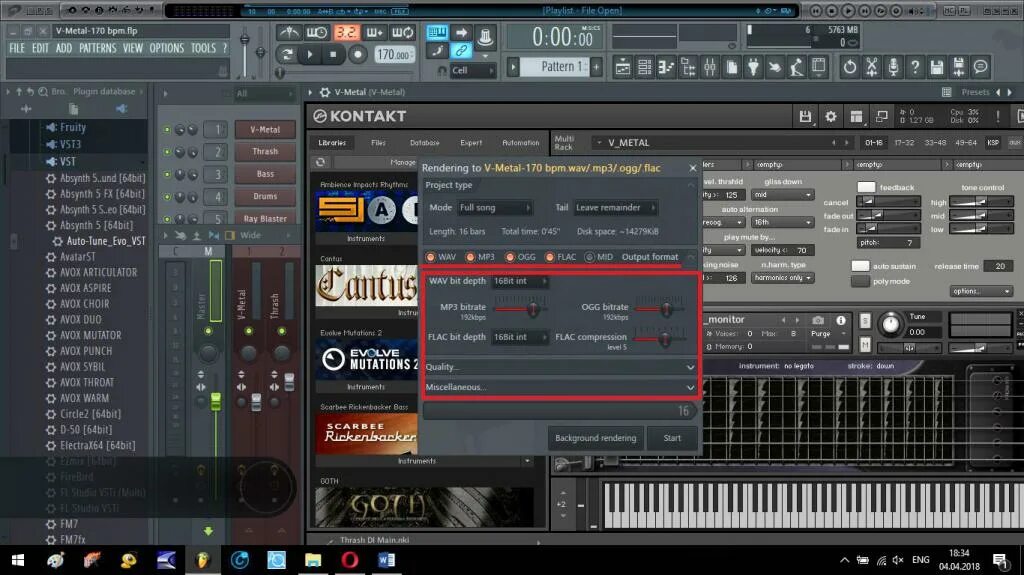Click the link chain icon
Image resolution: width=1024 pixels, height=575 pixels.
point(461,50)
